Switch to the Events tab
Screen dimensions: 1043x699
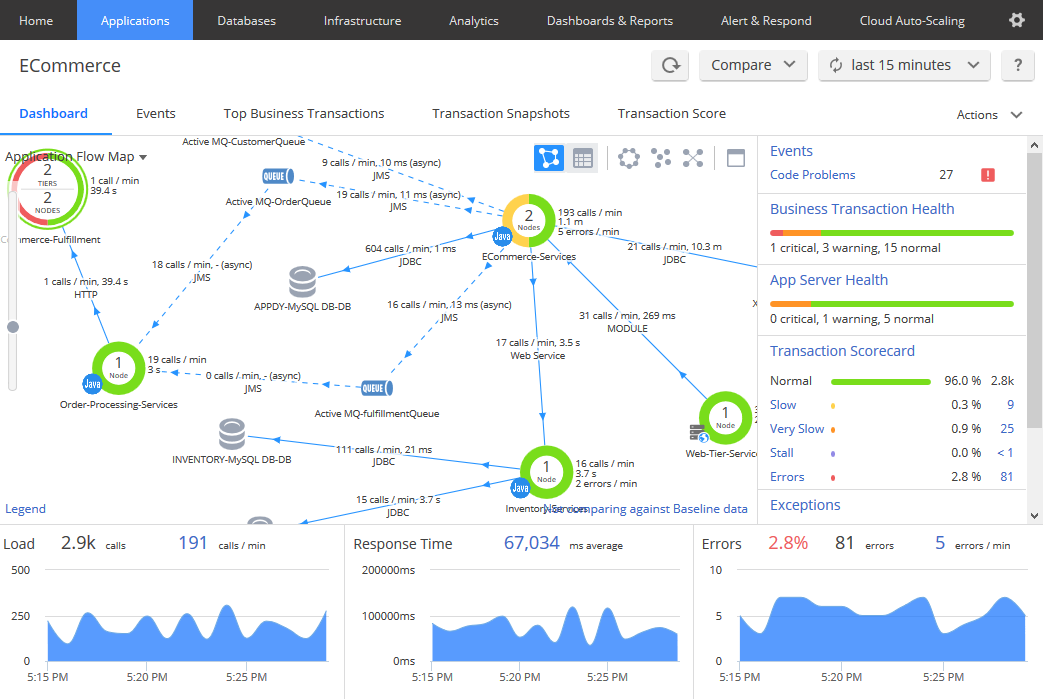(x=156, y=114)
